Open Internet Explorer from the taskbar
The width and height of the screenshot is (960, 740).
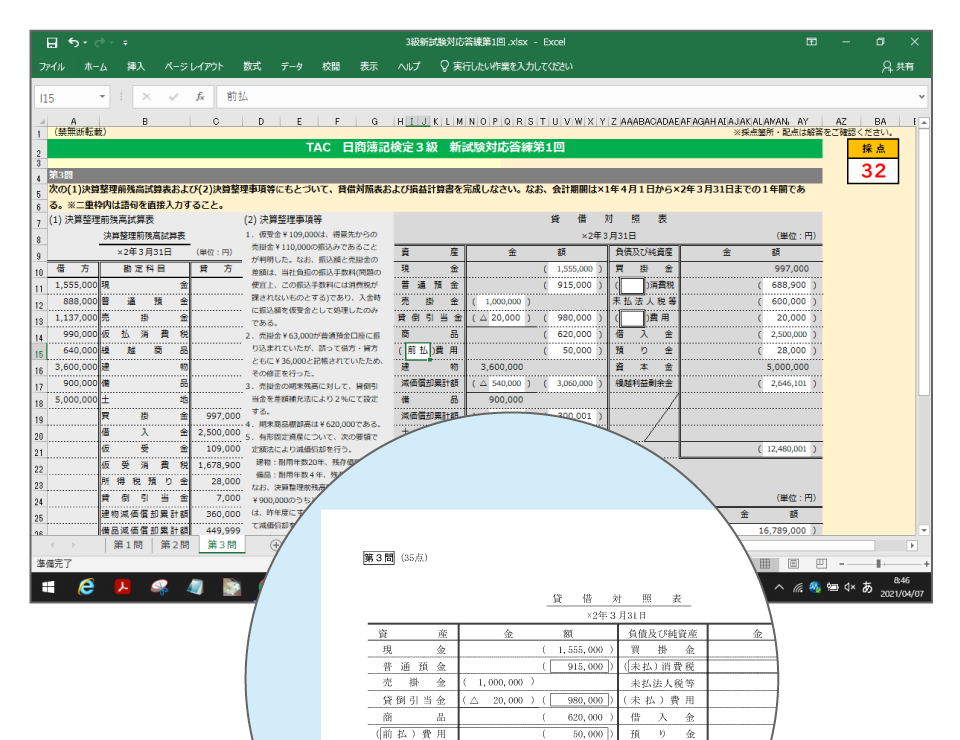coord(87,587)
